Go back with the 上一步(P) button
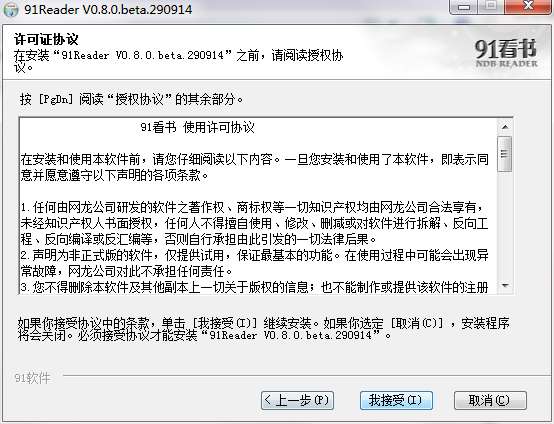 tap(297, 400)
